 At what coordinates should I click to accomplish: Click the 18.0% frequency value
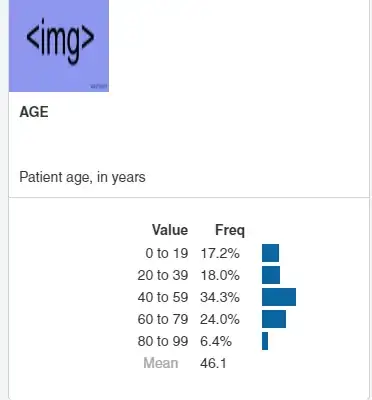[220, 275]
